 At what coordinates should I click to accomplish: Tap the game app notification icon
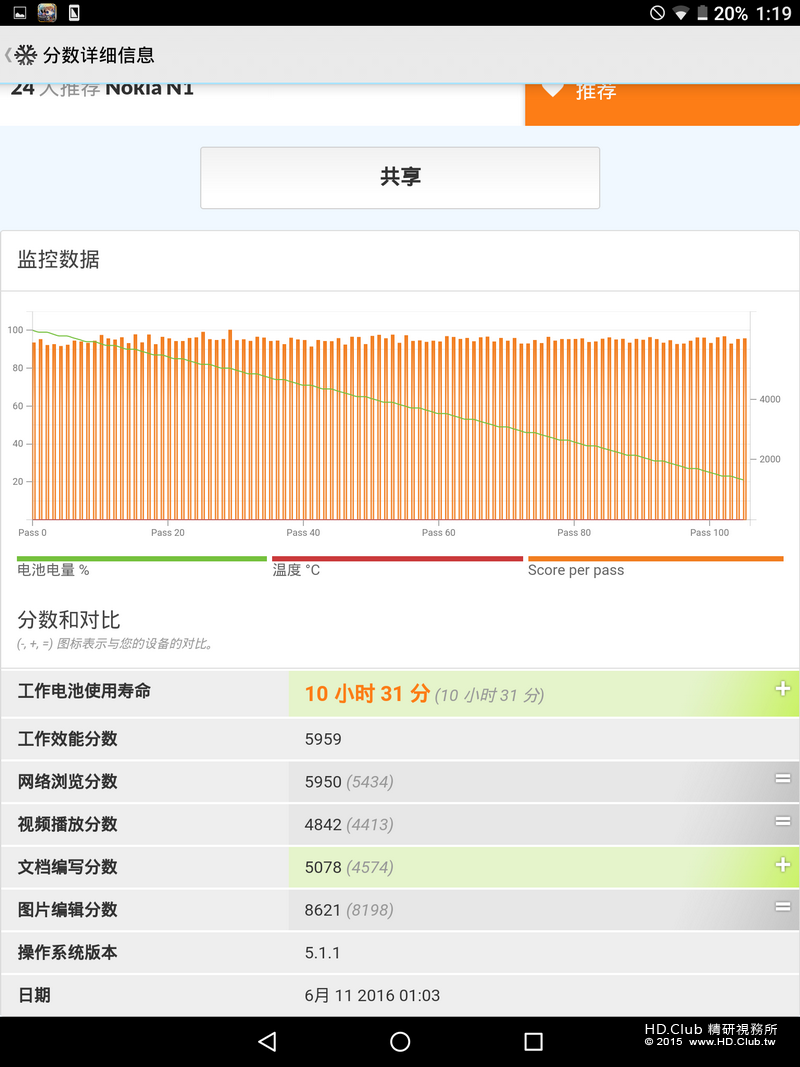(47, 12)
